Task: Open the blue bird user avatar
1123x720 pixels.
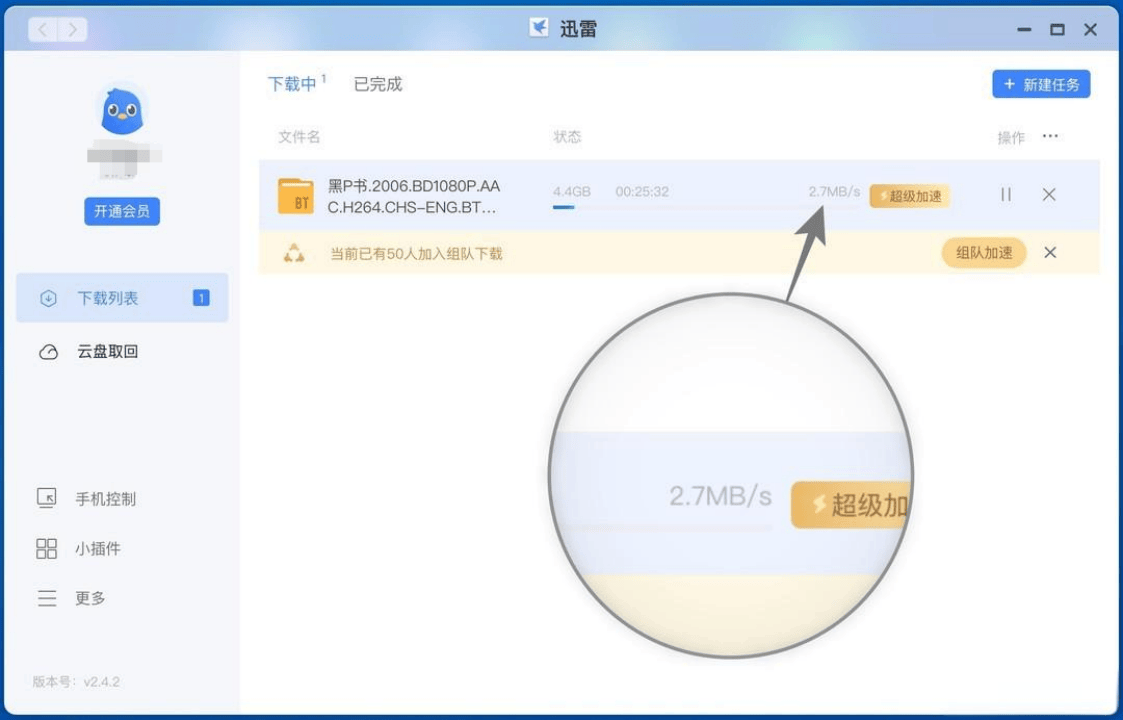Action: pyautogui.click(x=122, y=110)
